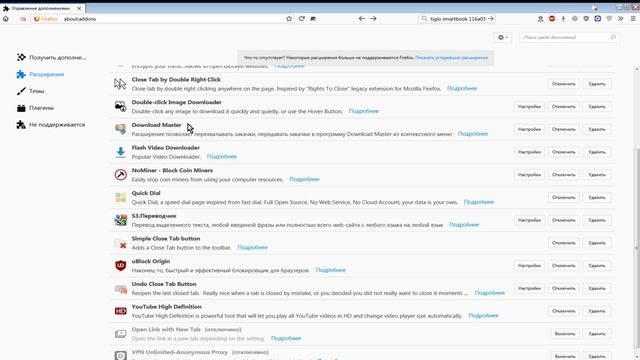Click the search go arrow after 'tigio smartbook'
Screen dimensions: 640x360
491,19
